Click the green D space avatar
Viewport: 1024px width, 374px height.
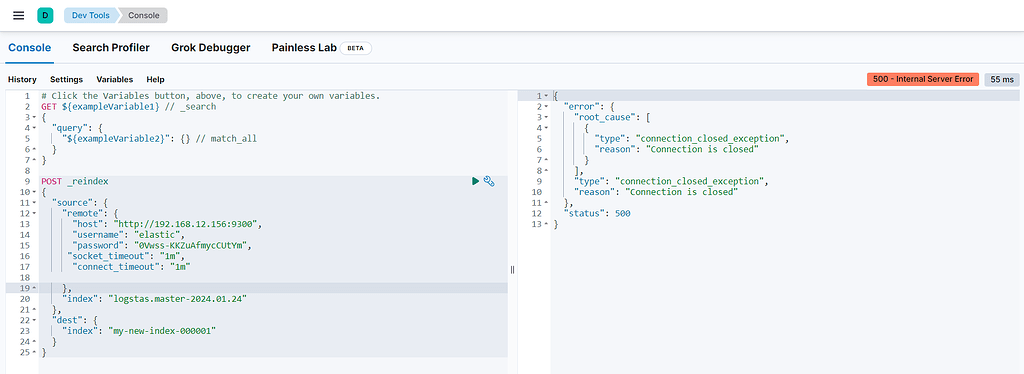coord(45,15)
